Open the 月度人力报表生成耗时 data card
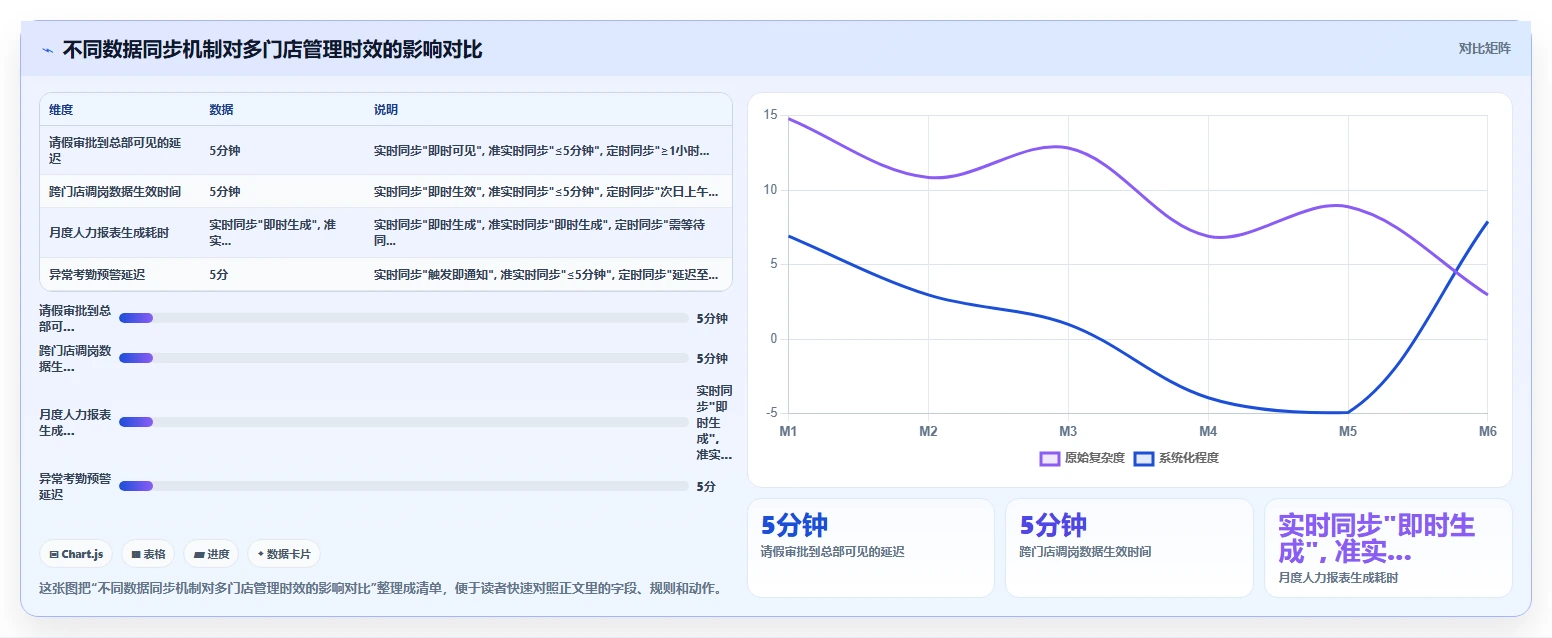This screenshot has height=638, width=1552. click(x=1388, y=548)
